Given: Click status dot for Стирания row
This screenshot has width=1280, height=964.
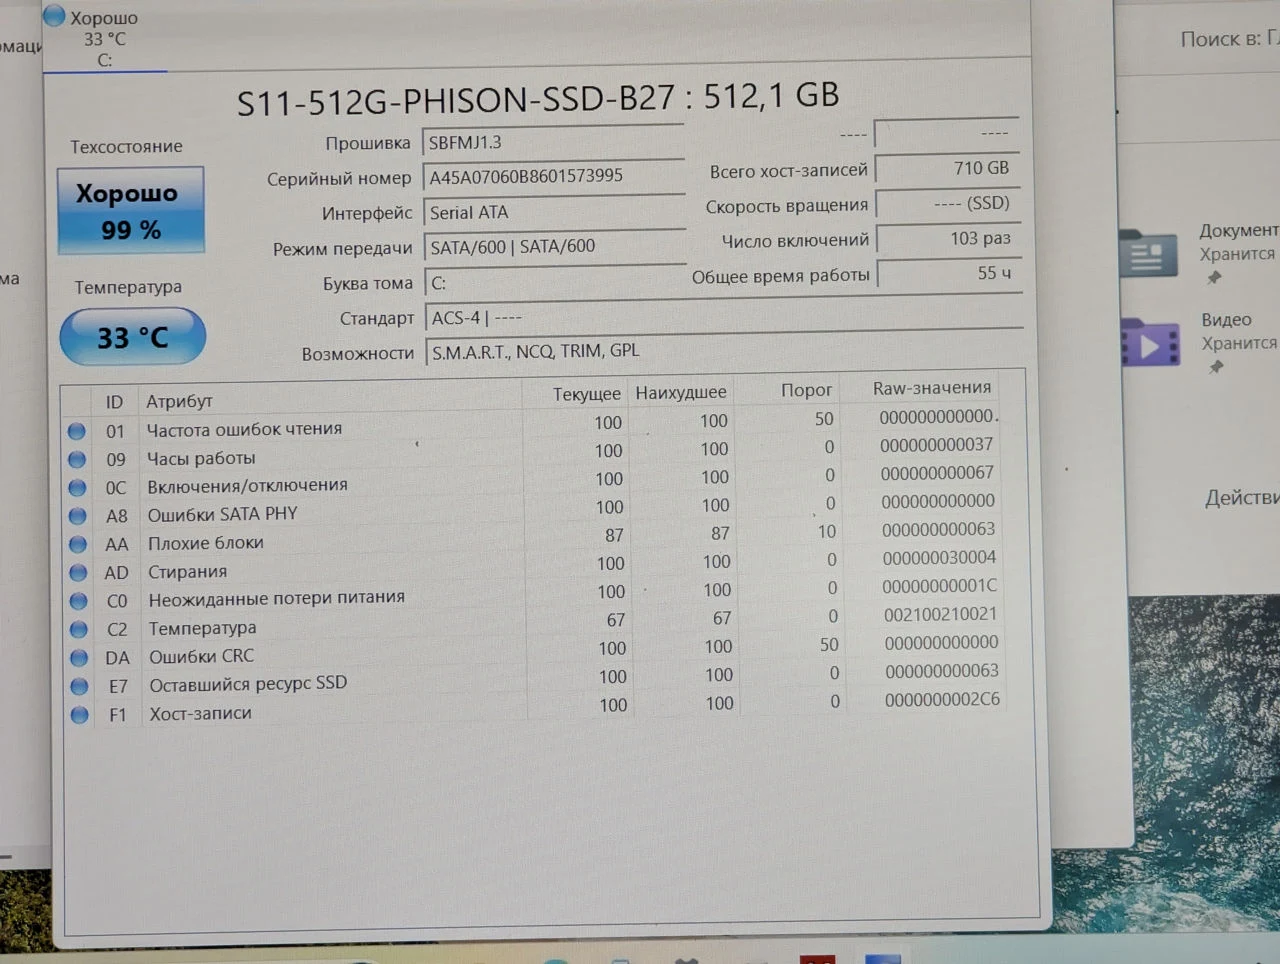Looking at the screenshot, I should (x=78, y=573).
